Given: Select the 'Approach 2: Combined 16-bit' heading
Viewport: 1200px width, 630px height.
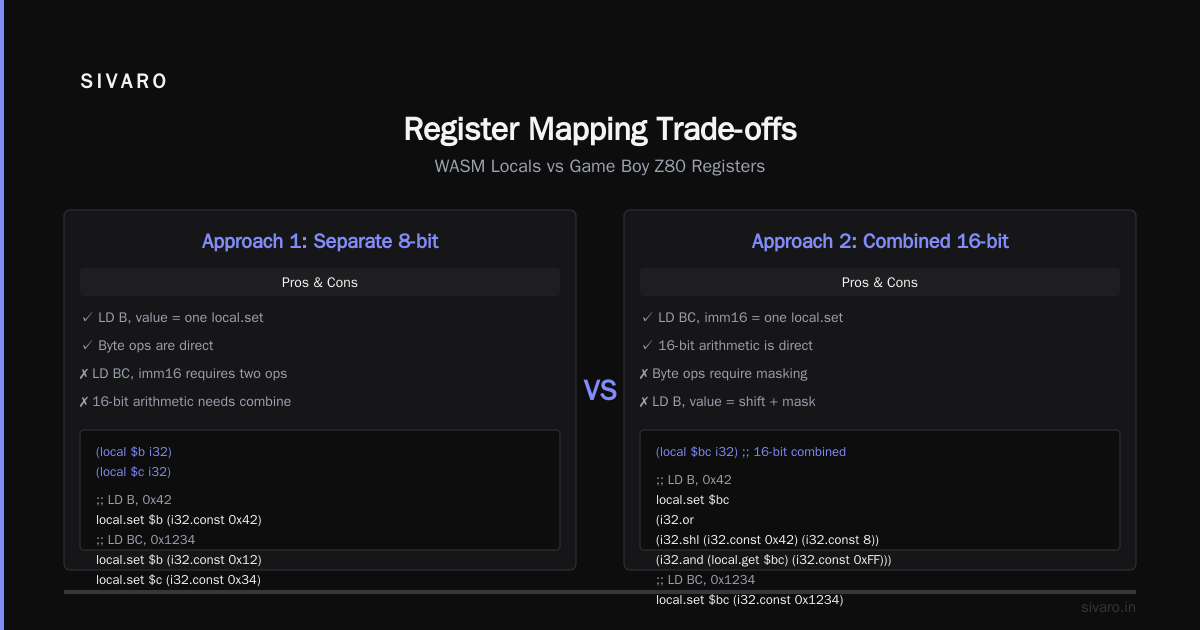Looking at the screenshot, I should pos(880,241).
